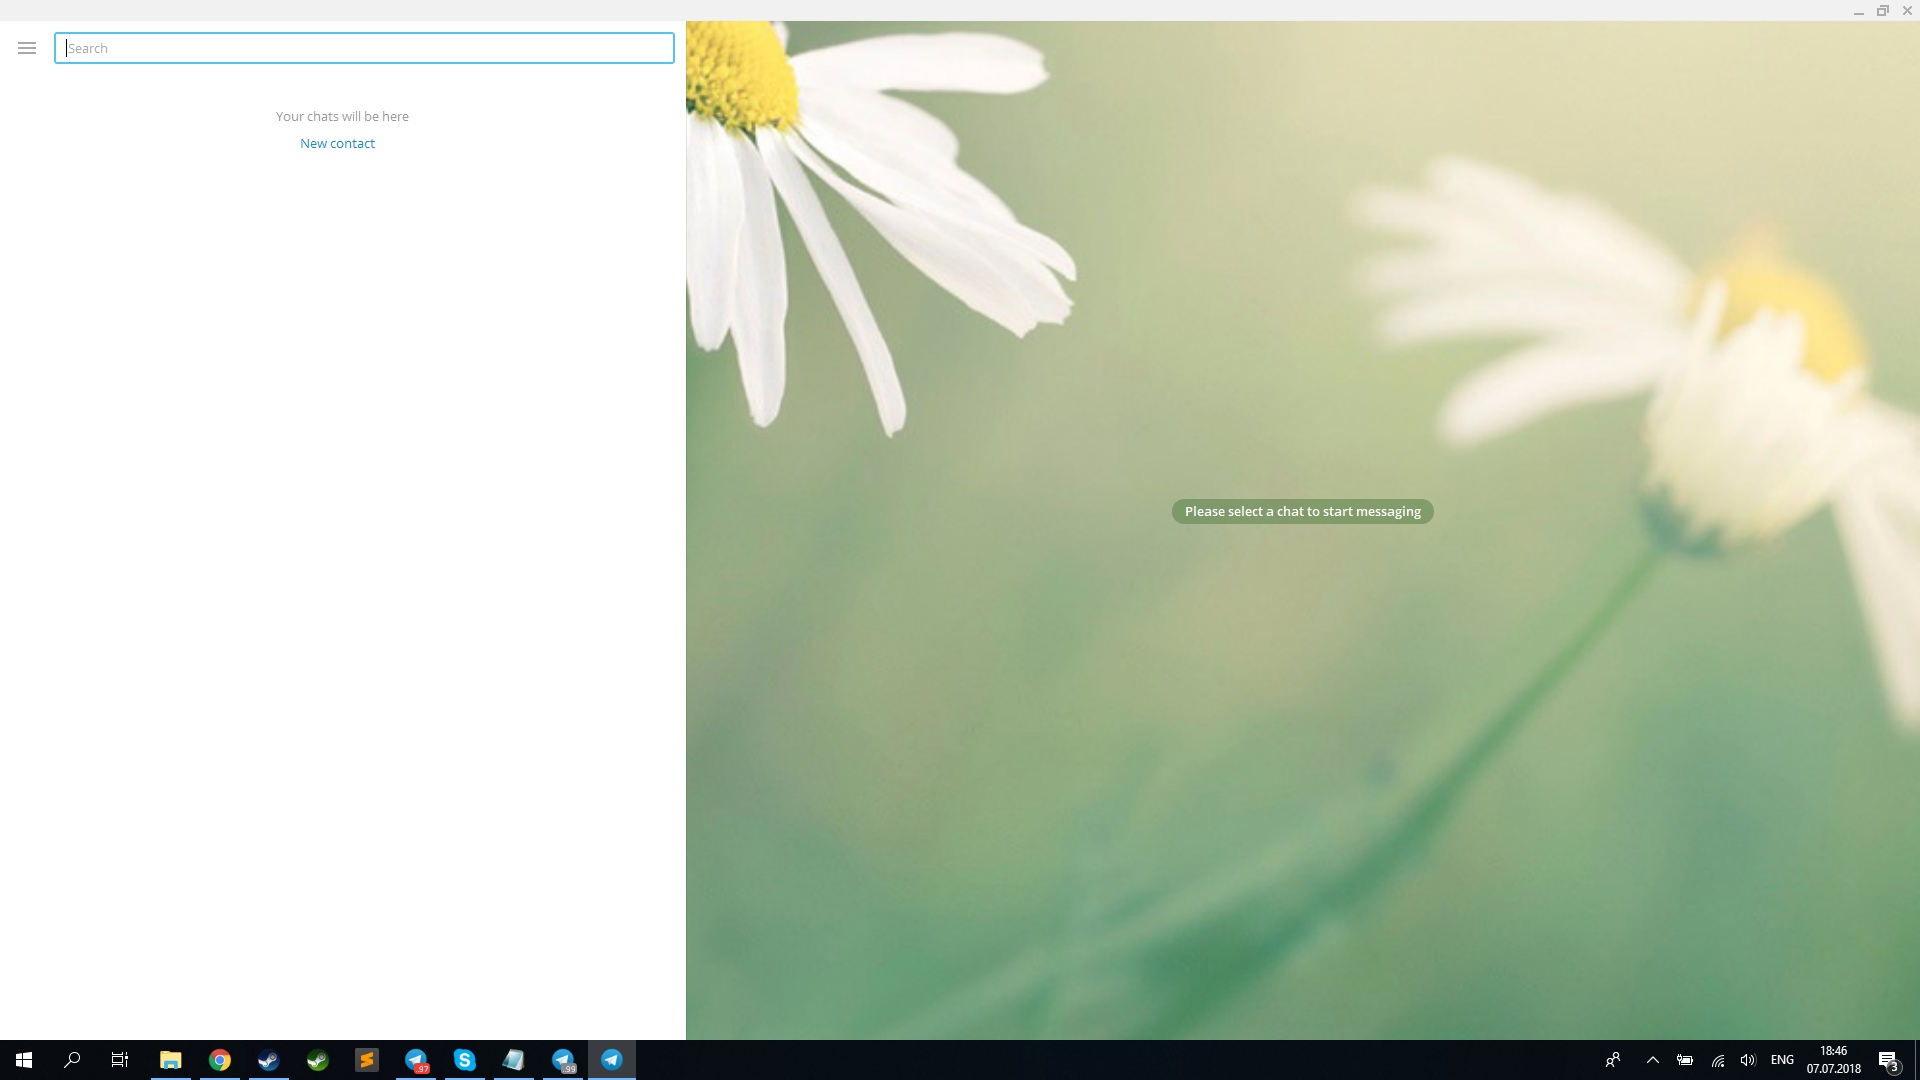
Task: Open the ENG language switcher
Action: tap(1782, 1060)
